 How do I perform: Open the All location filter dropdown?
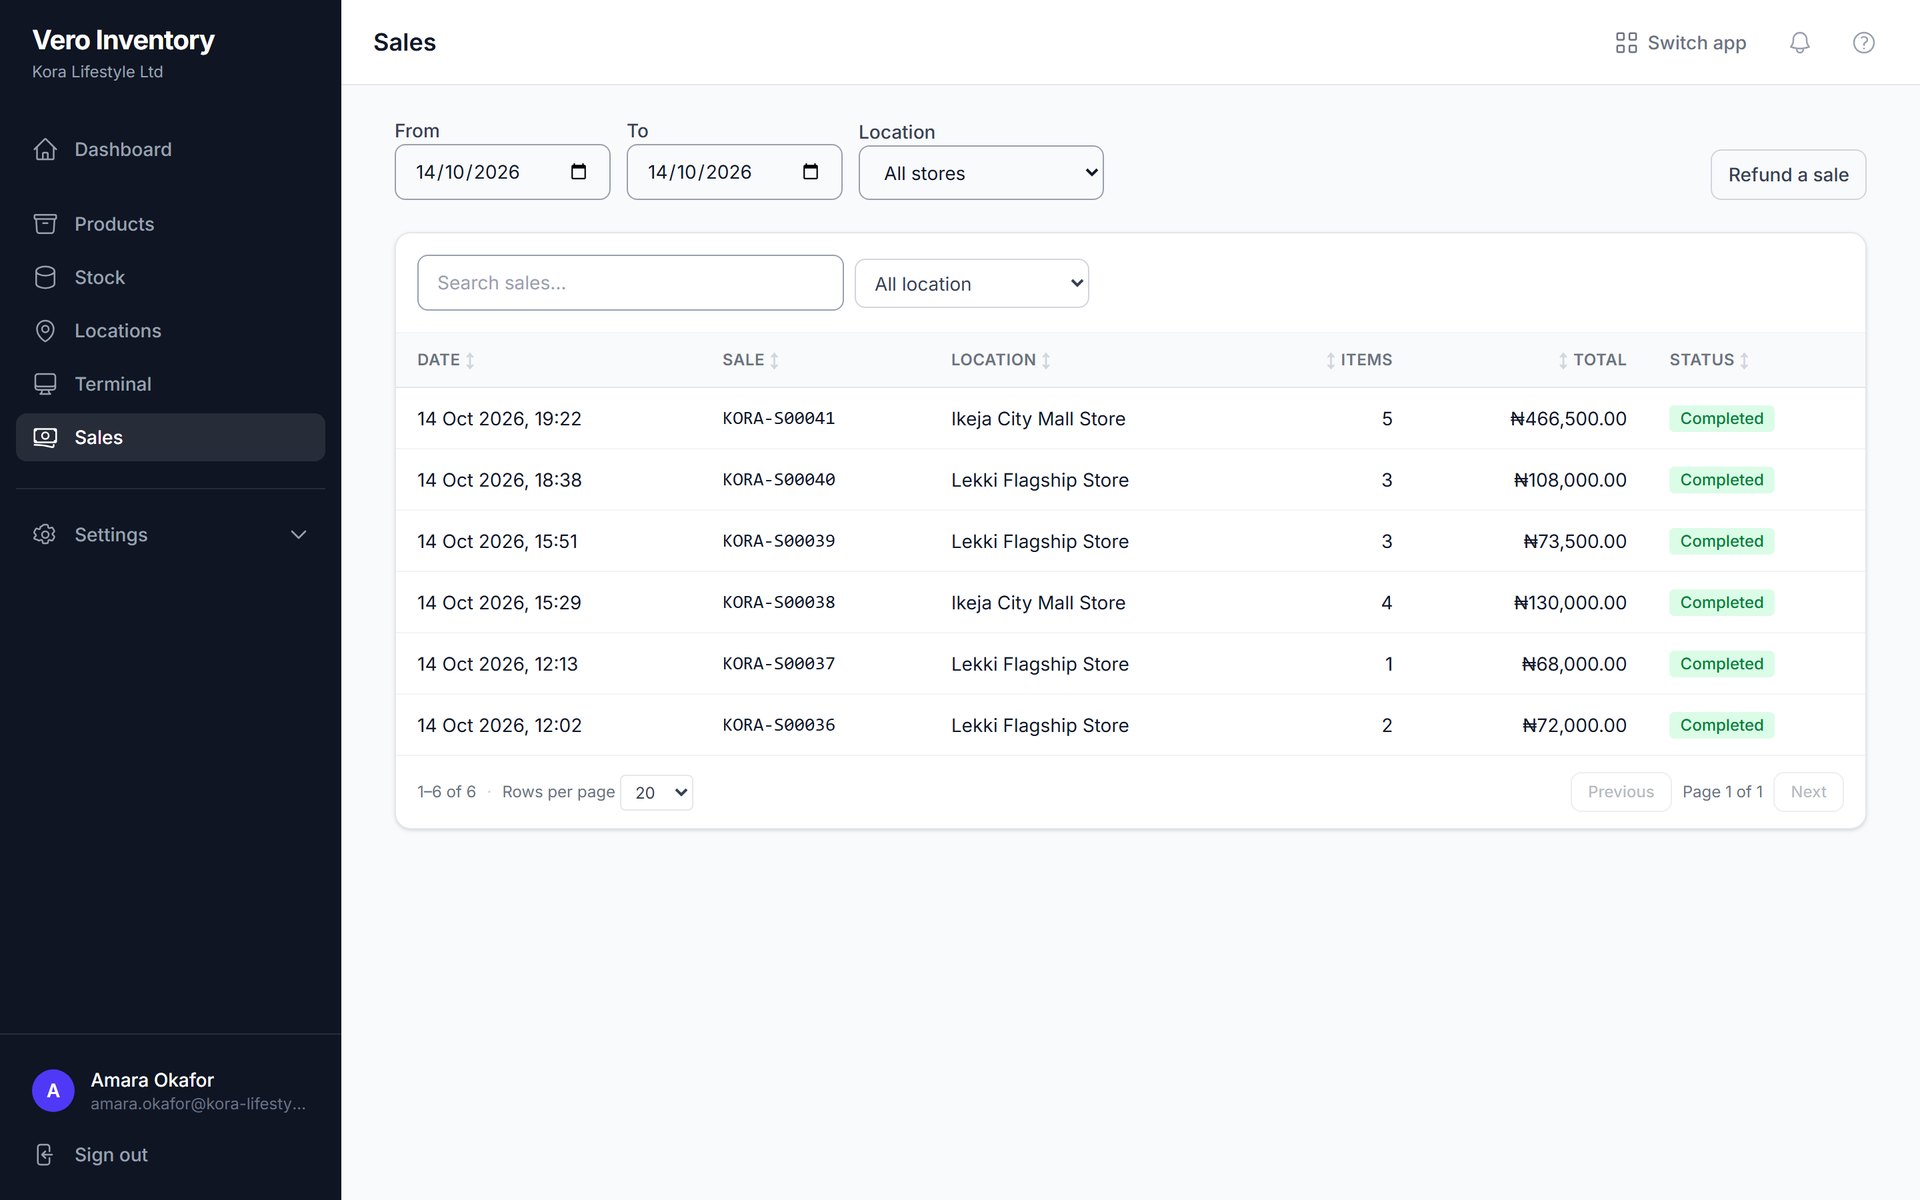pyautogui.click(x=971, y=284)
